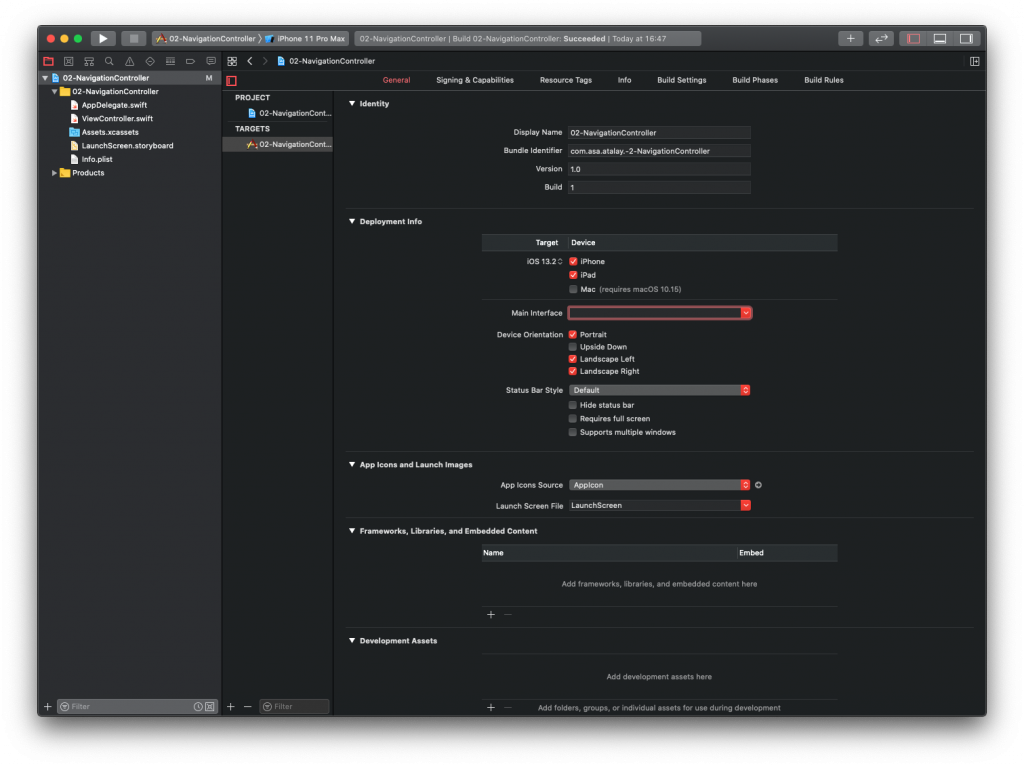Enable the Hide status bar checkbox
Viewport: 1024px width, 766px height.
pos(573,406)
